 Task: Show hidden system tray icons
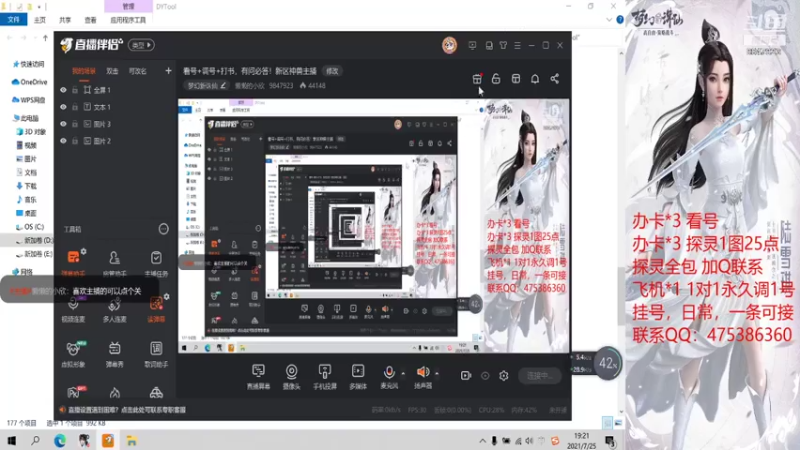coord(482,441)
